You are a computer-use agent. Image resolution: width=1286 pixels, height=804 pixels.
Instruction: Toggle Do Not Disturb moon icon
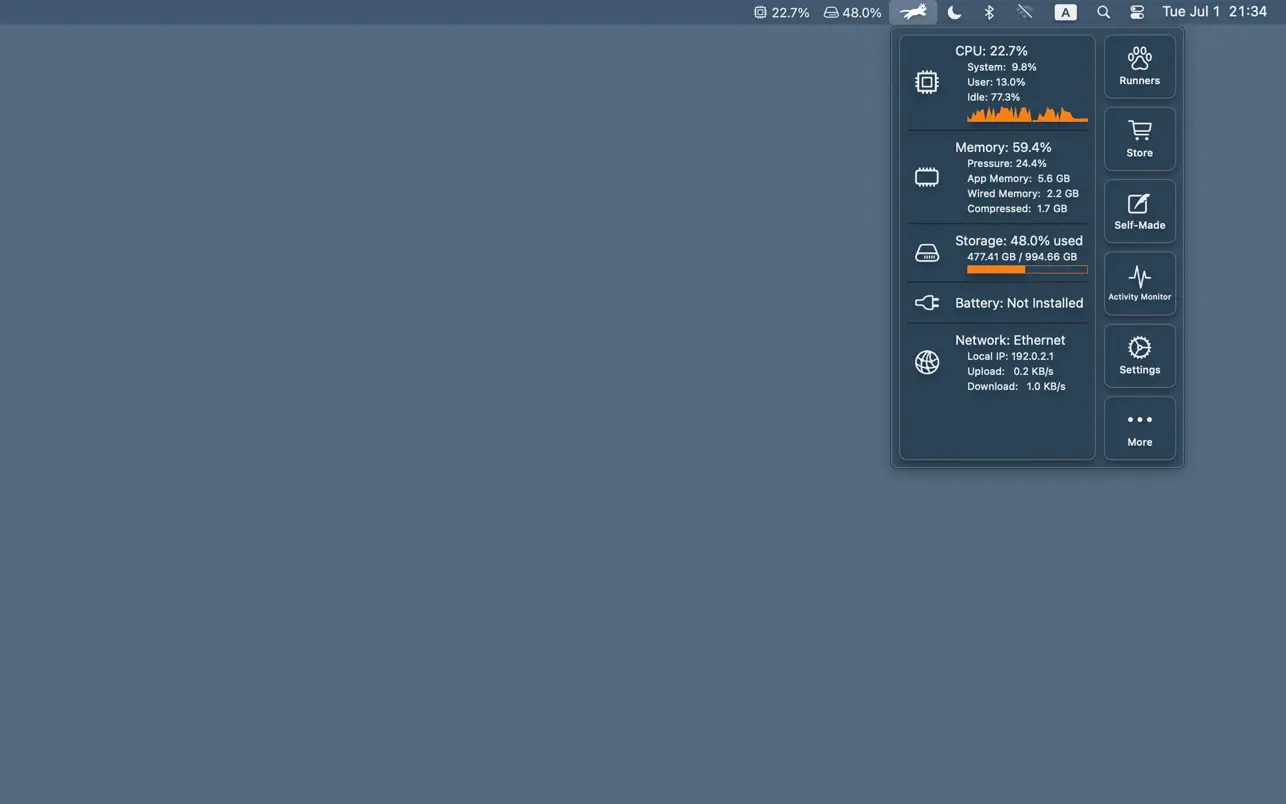[954, 12]
